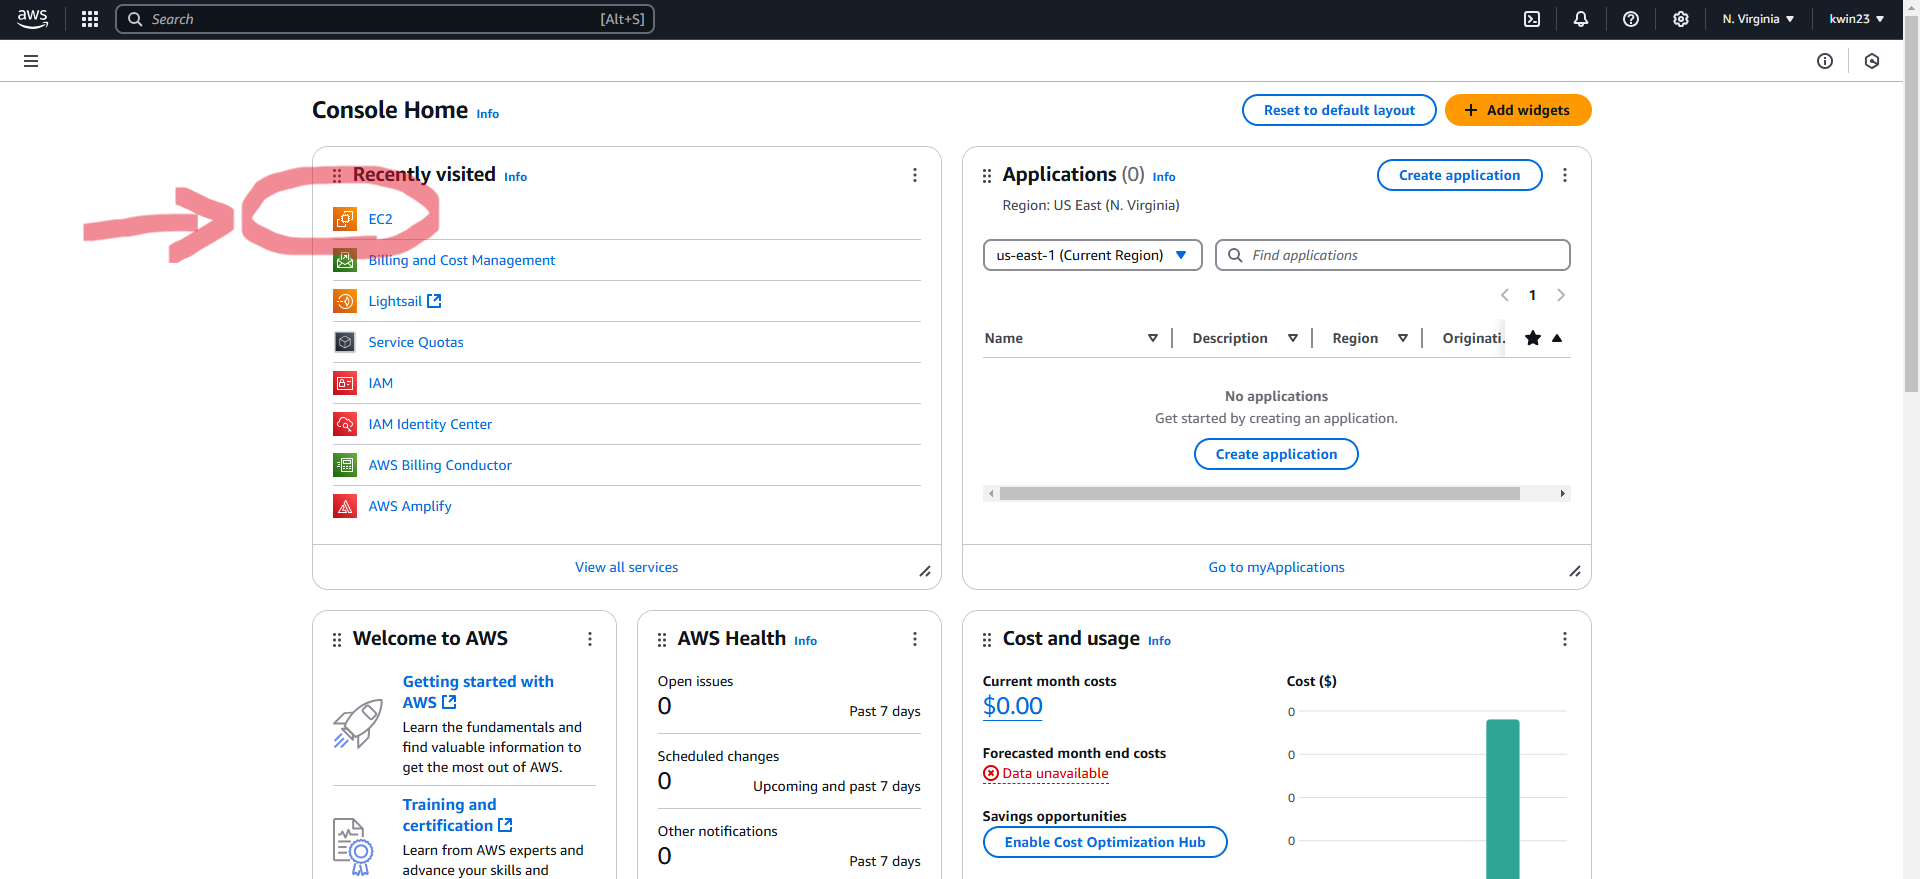This screenshot has height=879, width=1920.
Task: Open the help question mark icon
Action: pos(1631,19)
